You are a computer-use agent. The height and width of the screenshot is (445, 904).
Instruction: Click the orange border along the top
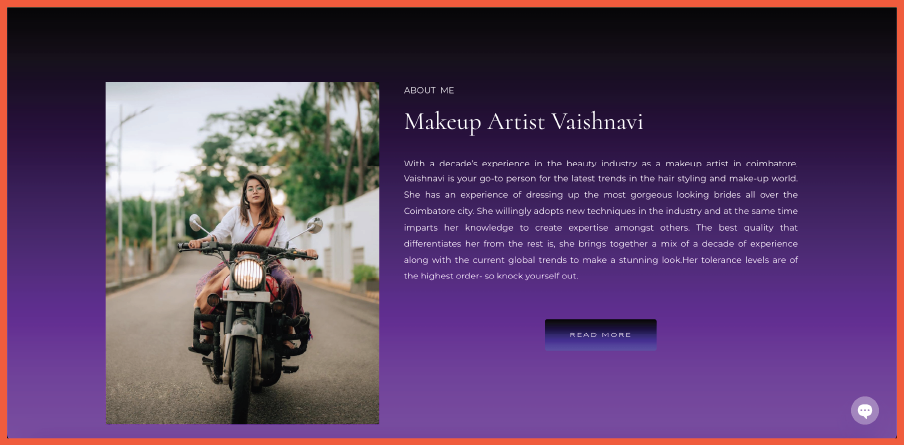pyautogui.click(x=452, y=3)
